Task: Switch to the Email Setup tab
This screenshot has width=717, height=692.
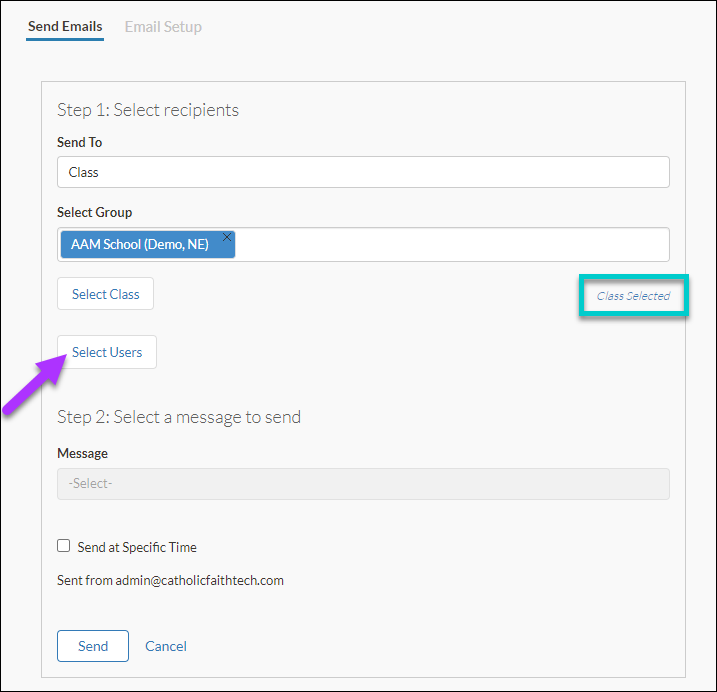Action: tap(163, 27)
